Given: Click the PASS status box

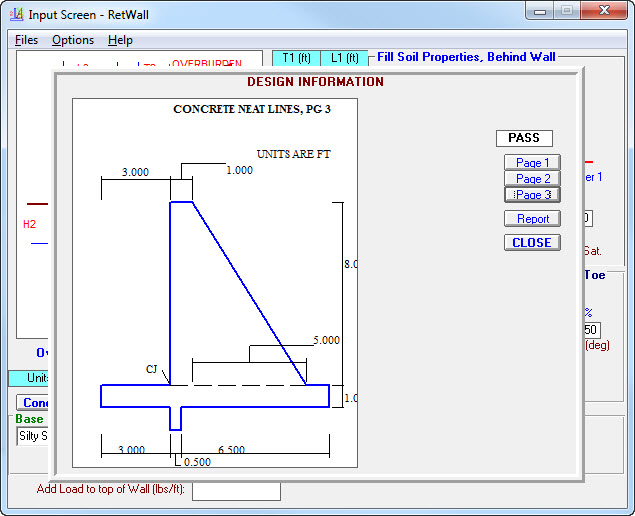Looking at the screenshot, I should pos(524,138).
